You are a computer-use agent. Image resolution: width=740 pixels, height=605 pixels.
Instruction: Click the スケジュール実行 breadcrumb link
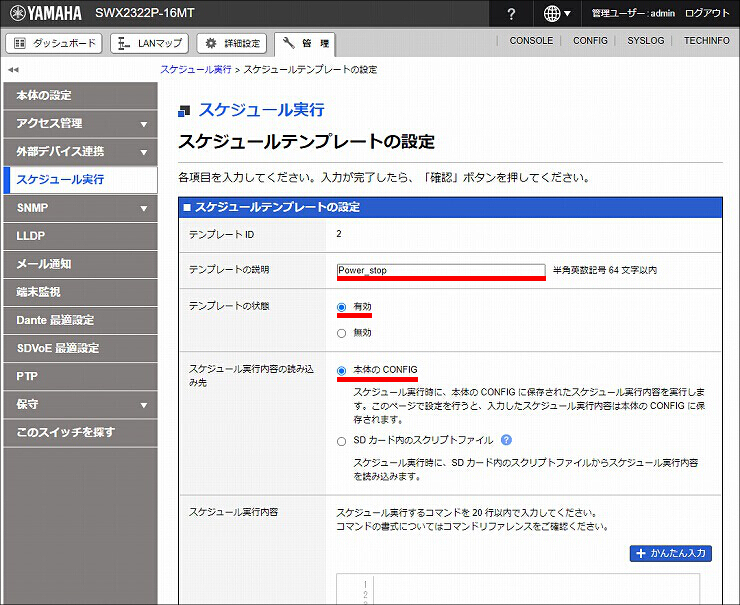(196, 69)
